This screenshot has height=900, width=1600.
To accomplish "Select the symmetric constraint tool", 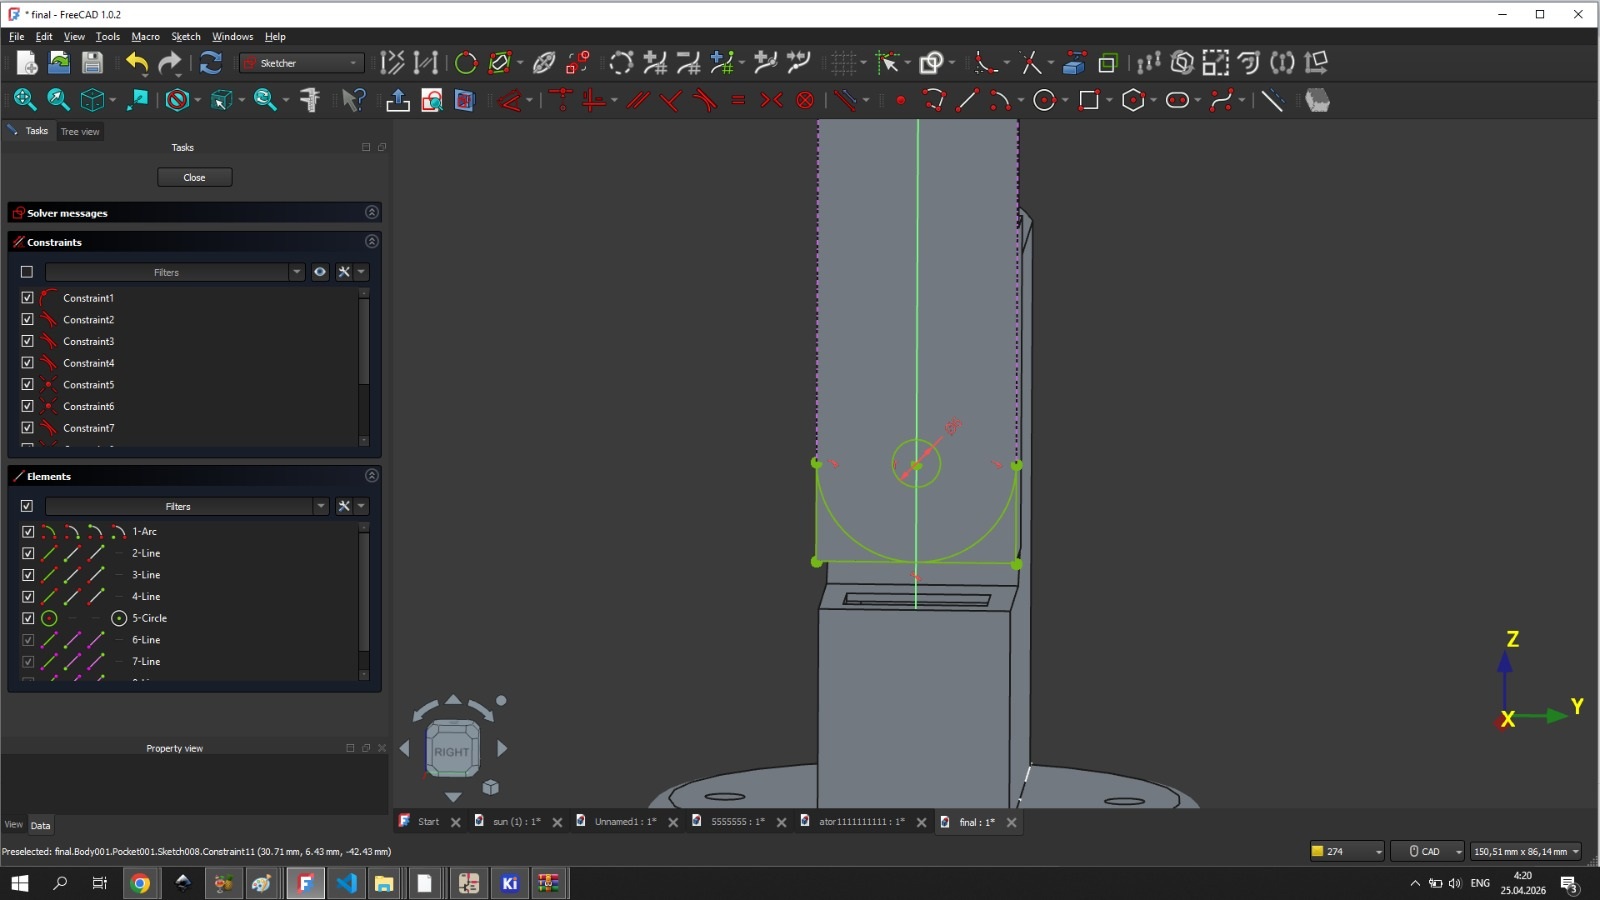I will (x=771, y=100).
